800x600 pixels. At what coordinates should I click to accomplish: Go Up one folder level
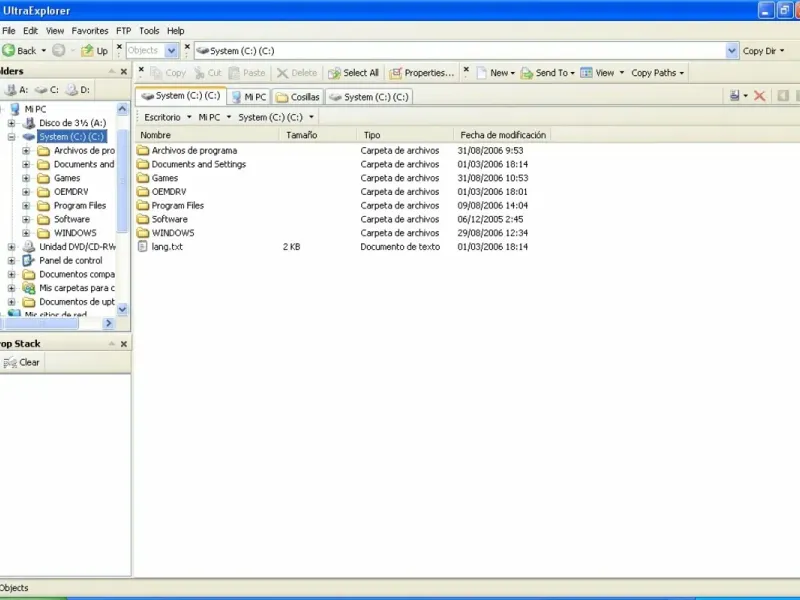[95, 51]
